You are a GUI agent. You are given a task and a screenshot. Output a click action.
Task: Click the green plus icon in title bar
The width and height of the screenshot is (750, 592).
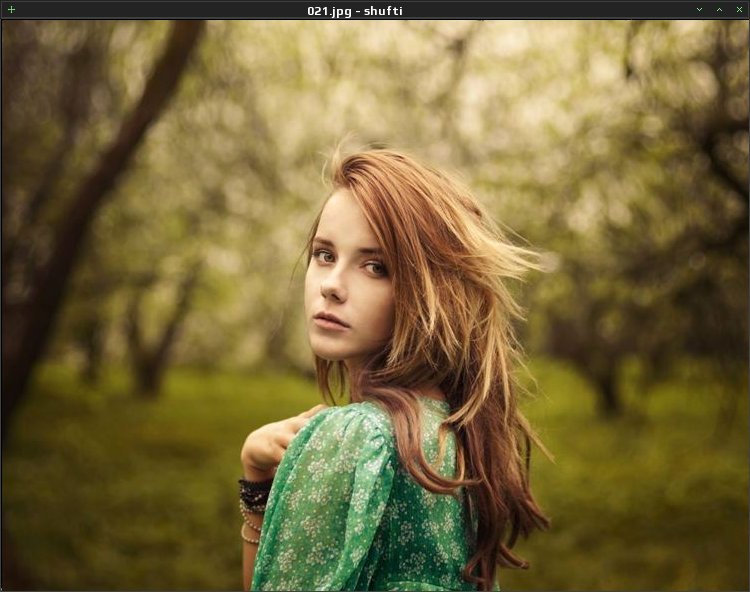(x=11, y=10)
